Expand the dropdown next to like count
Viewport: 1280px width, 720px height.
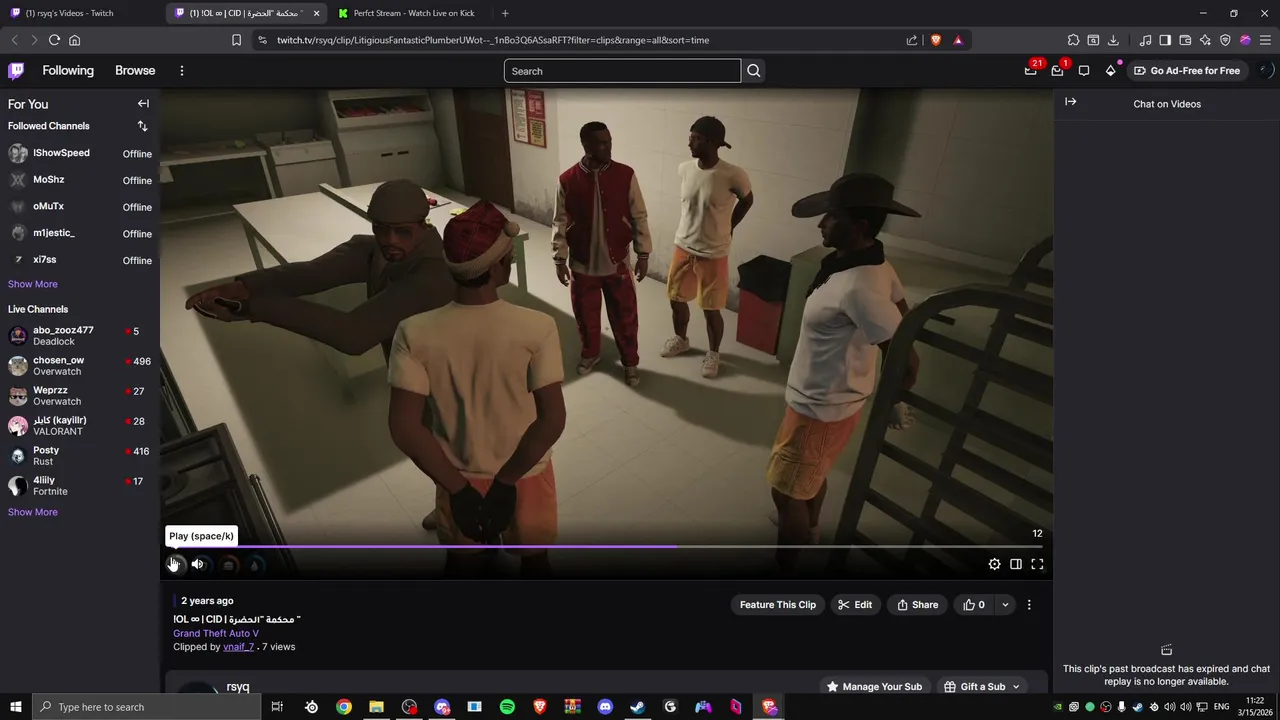(1005, 605)
